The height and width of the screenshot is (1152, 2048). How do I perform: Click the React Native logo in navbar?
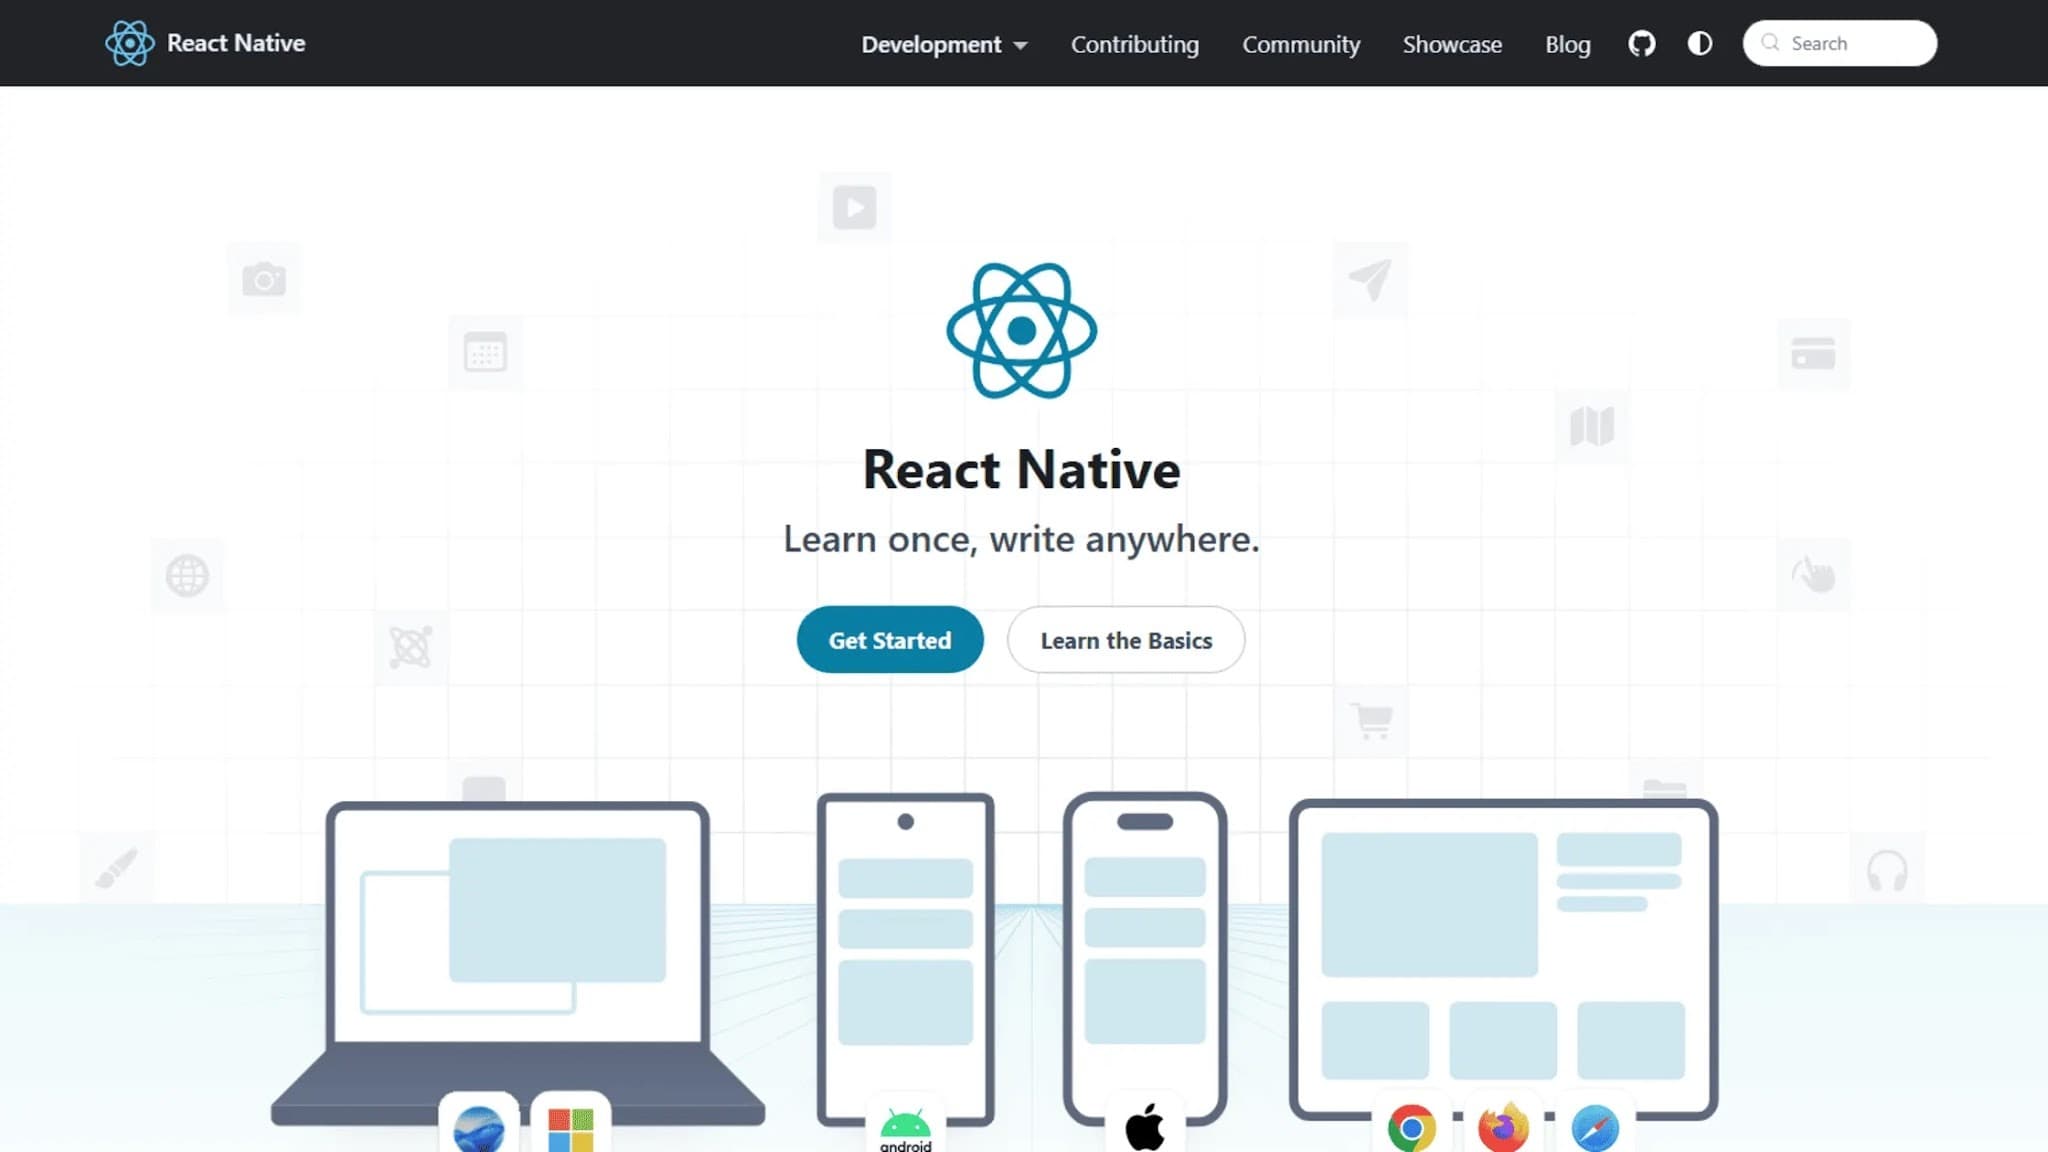[130, 43]
